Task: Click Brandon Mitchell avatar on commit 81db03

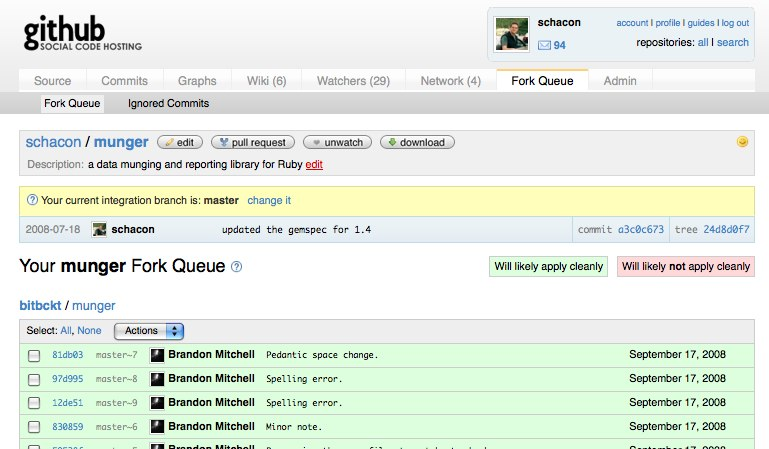Action: [x=157, y=355]
